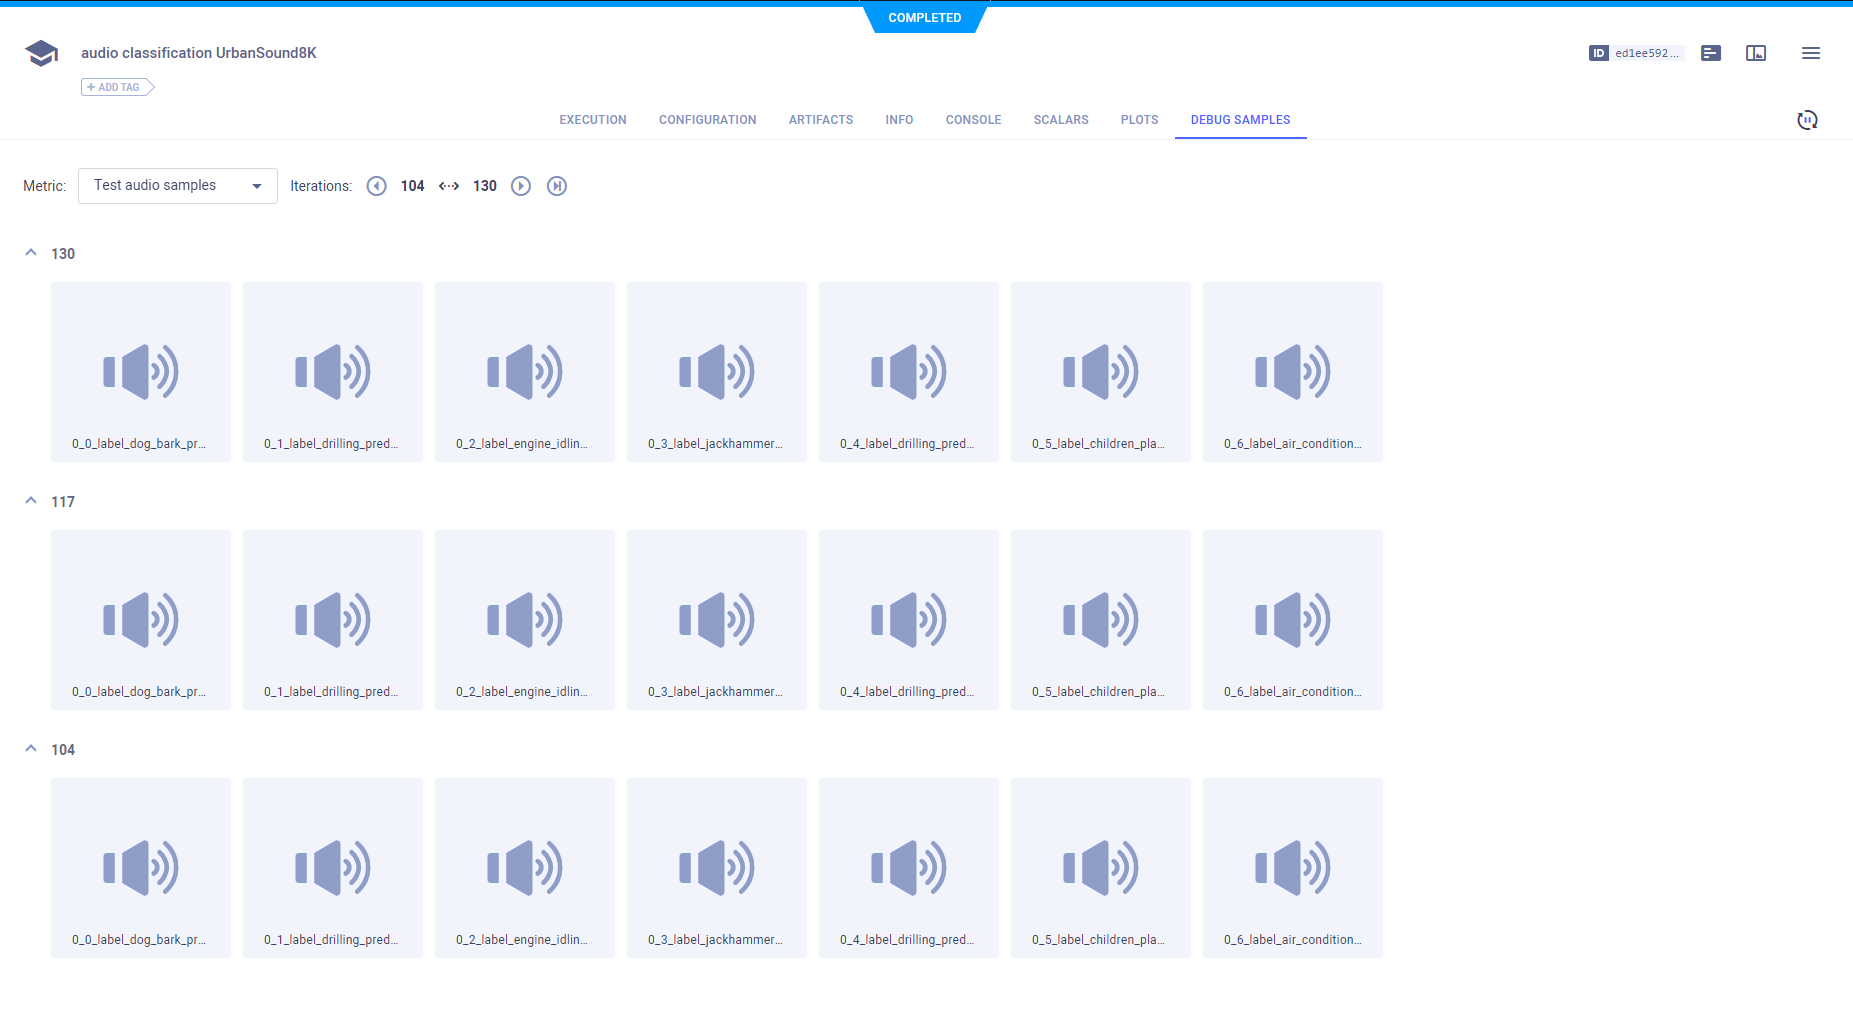This screenshot has width=1853, height=1017.
Task: Toggle auto-refresh icon on the right
Action: pos(1807,120)
